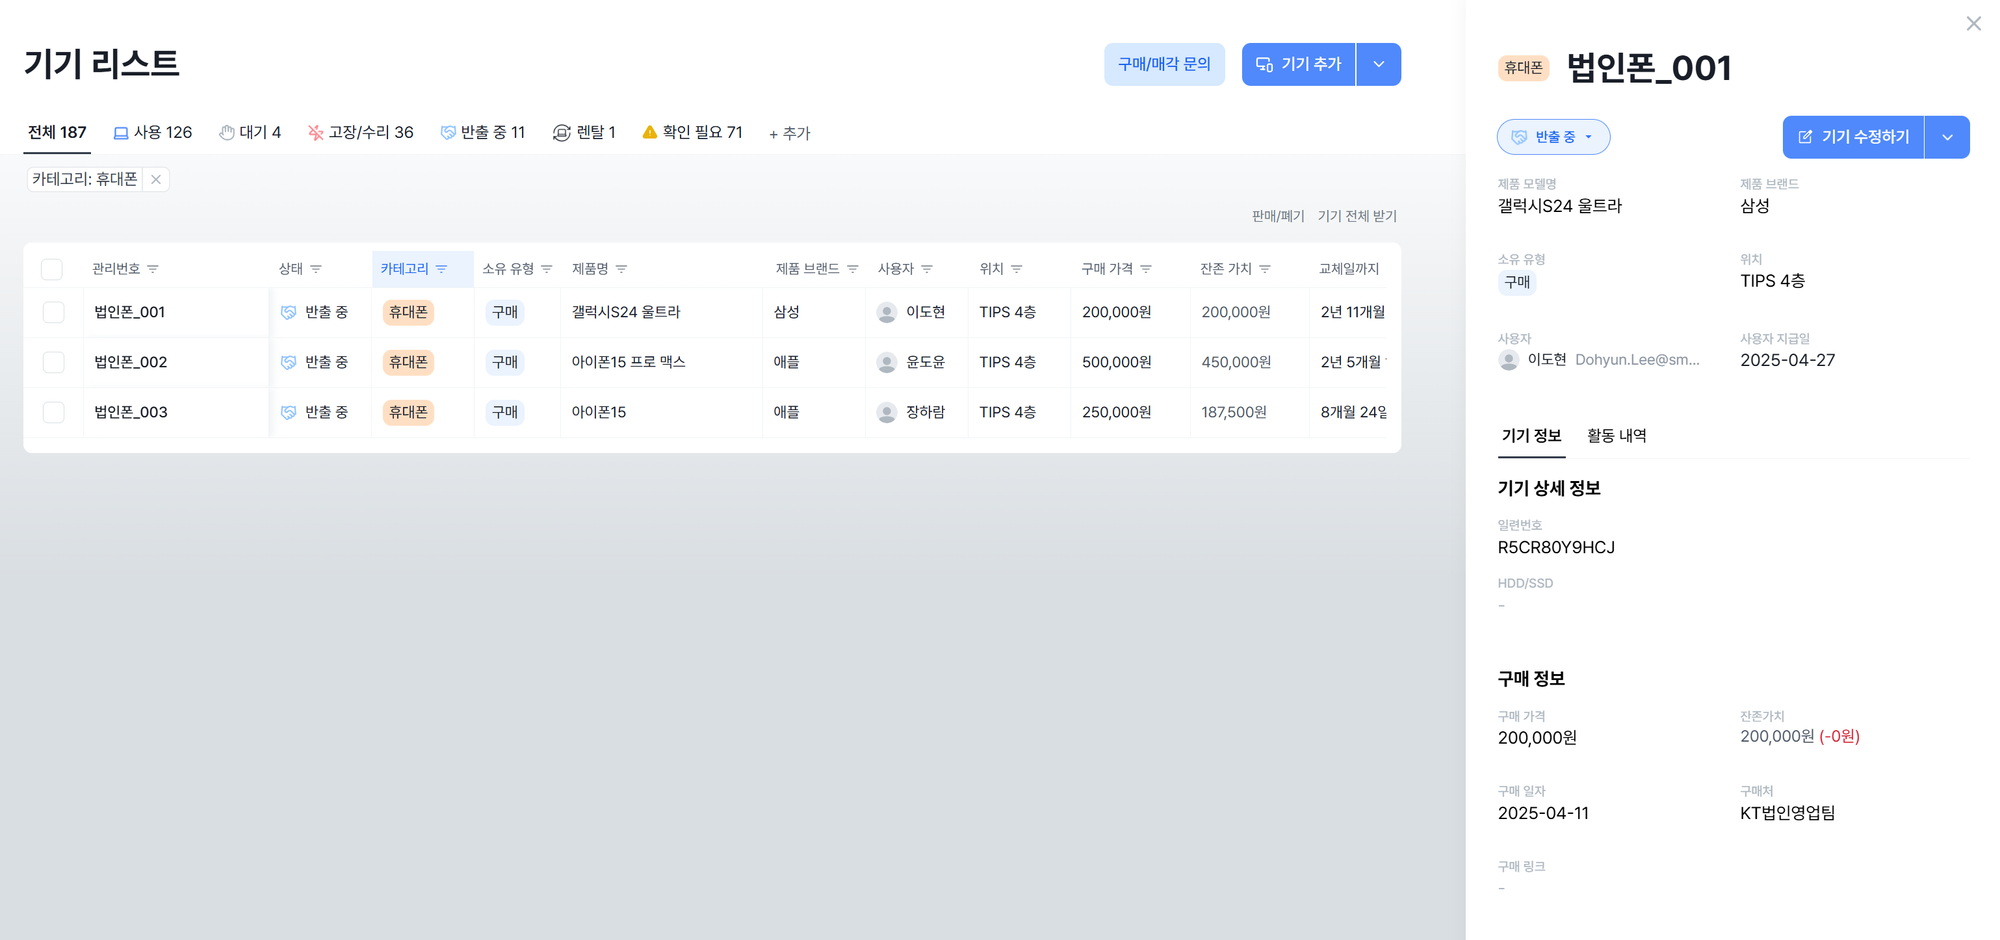Viewport: 2000px width, 940px height.
Task: Click filter icon next to 위치 column
Action: (1017, 269)
